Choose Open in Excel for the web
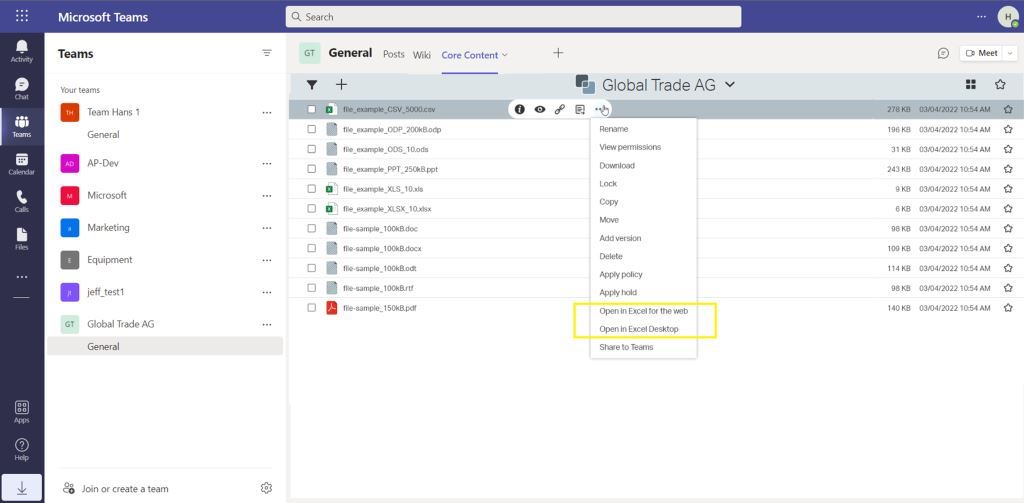Image resolution: width=1024 pixels, height=503 pixels. point(643,311)
